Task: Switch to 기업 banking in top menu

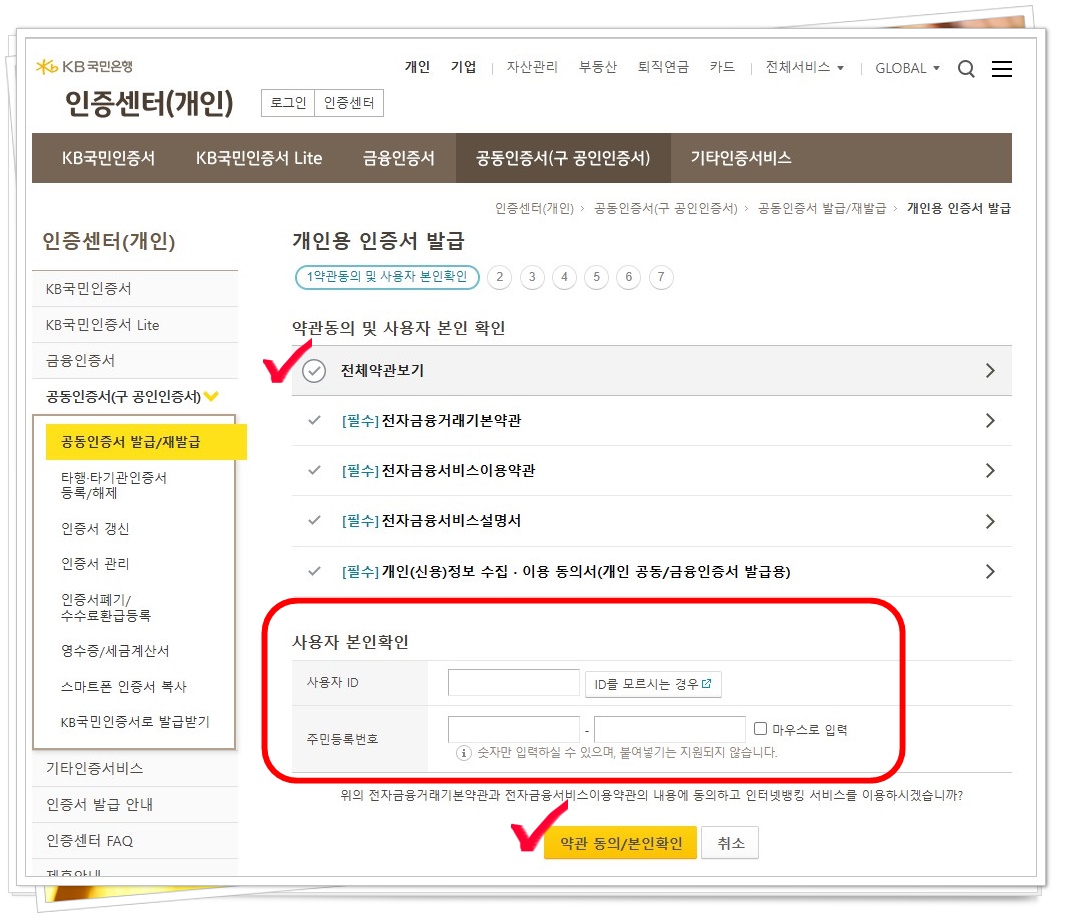Action: pos(463,67)
